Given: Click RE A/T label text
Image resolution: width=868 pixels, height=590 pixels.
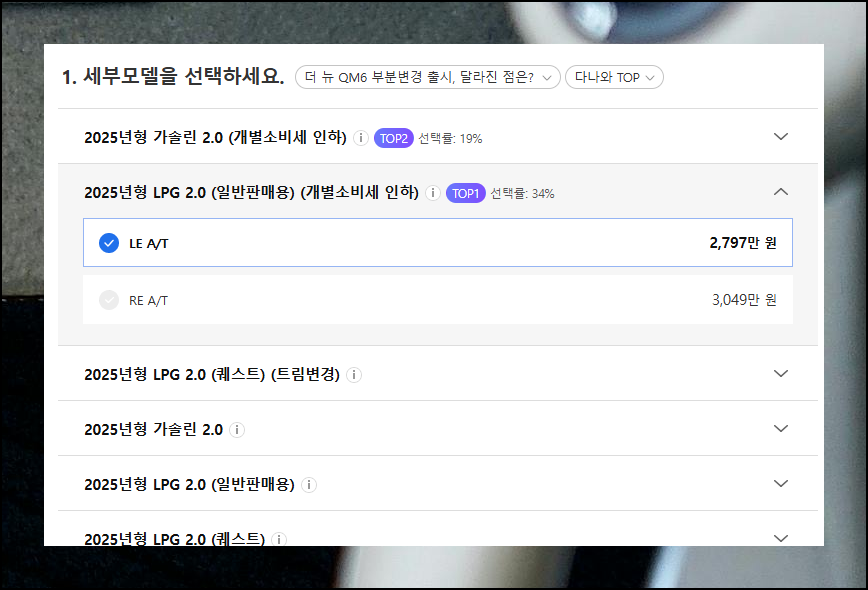Looking at the screenshot, I should coord(148,301).
